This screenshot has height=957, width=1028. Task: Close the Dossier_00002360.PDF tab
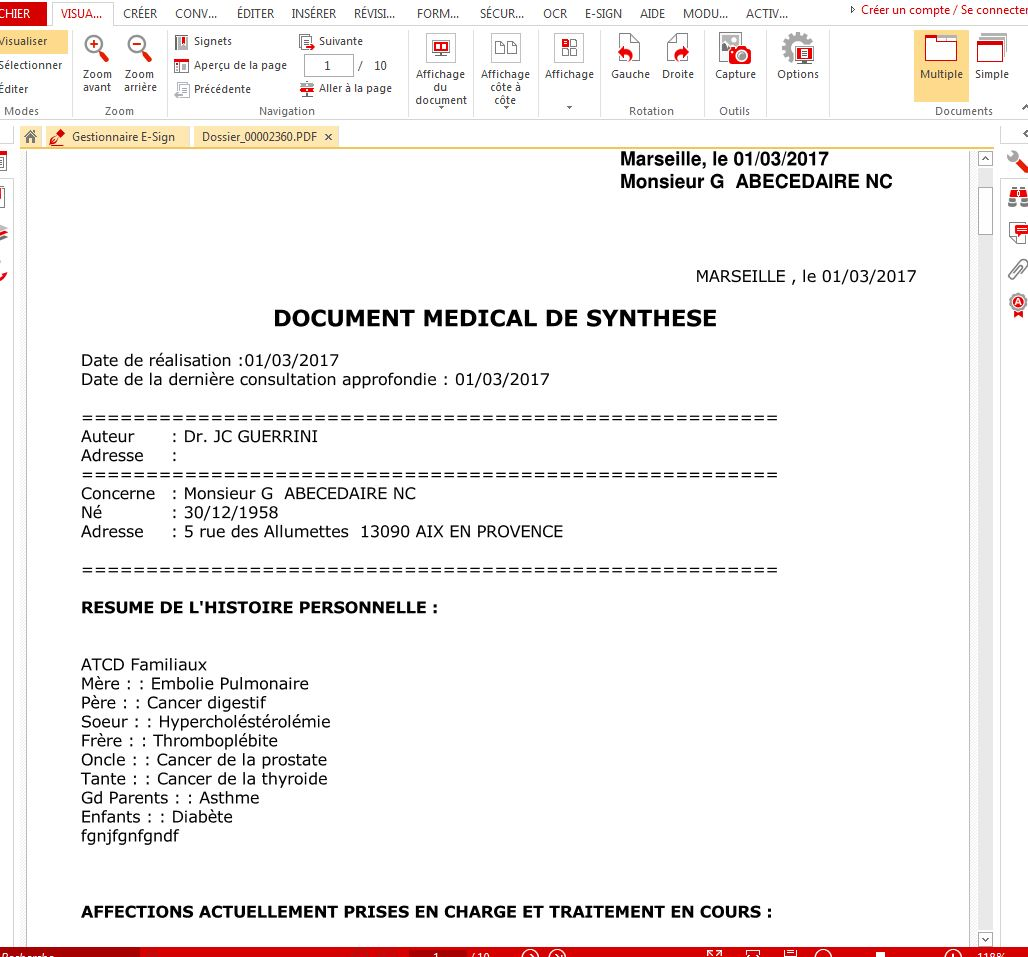click(328, 136)
